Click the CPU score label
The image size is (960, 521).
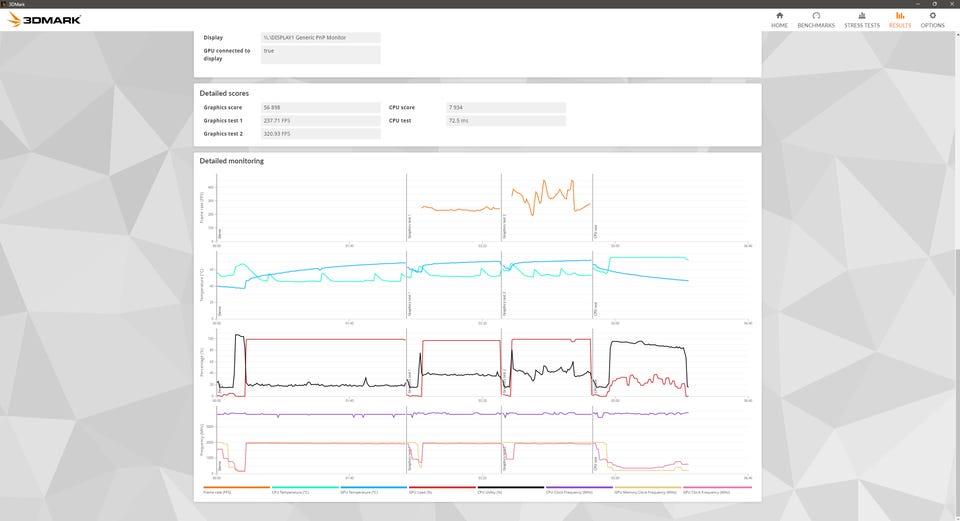[402, 107]
